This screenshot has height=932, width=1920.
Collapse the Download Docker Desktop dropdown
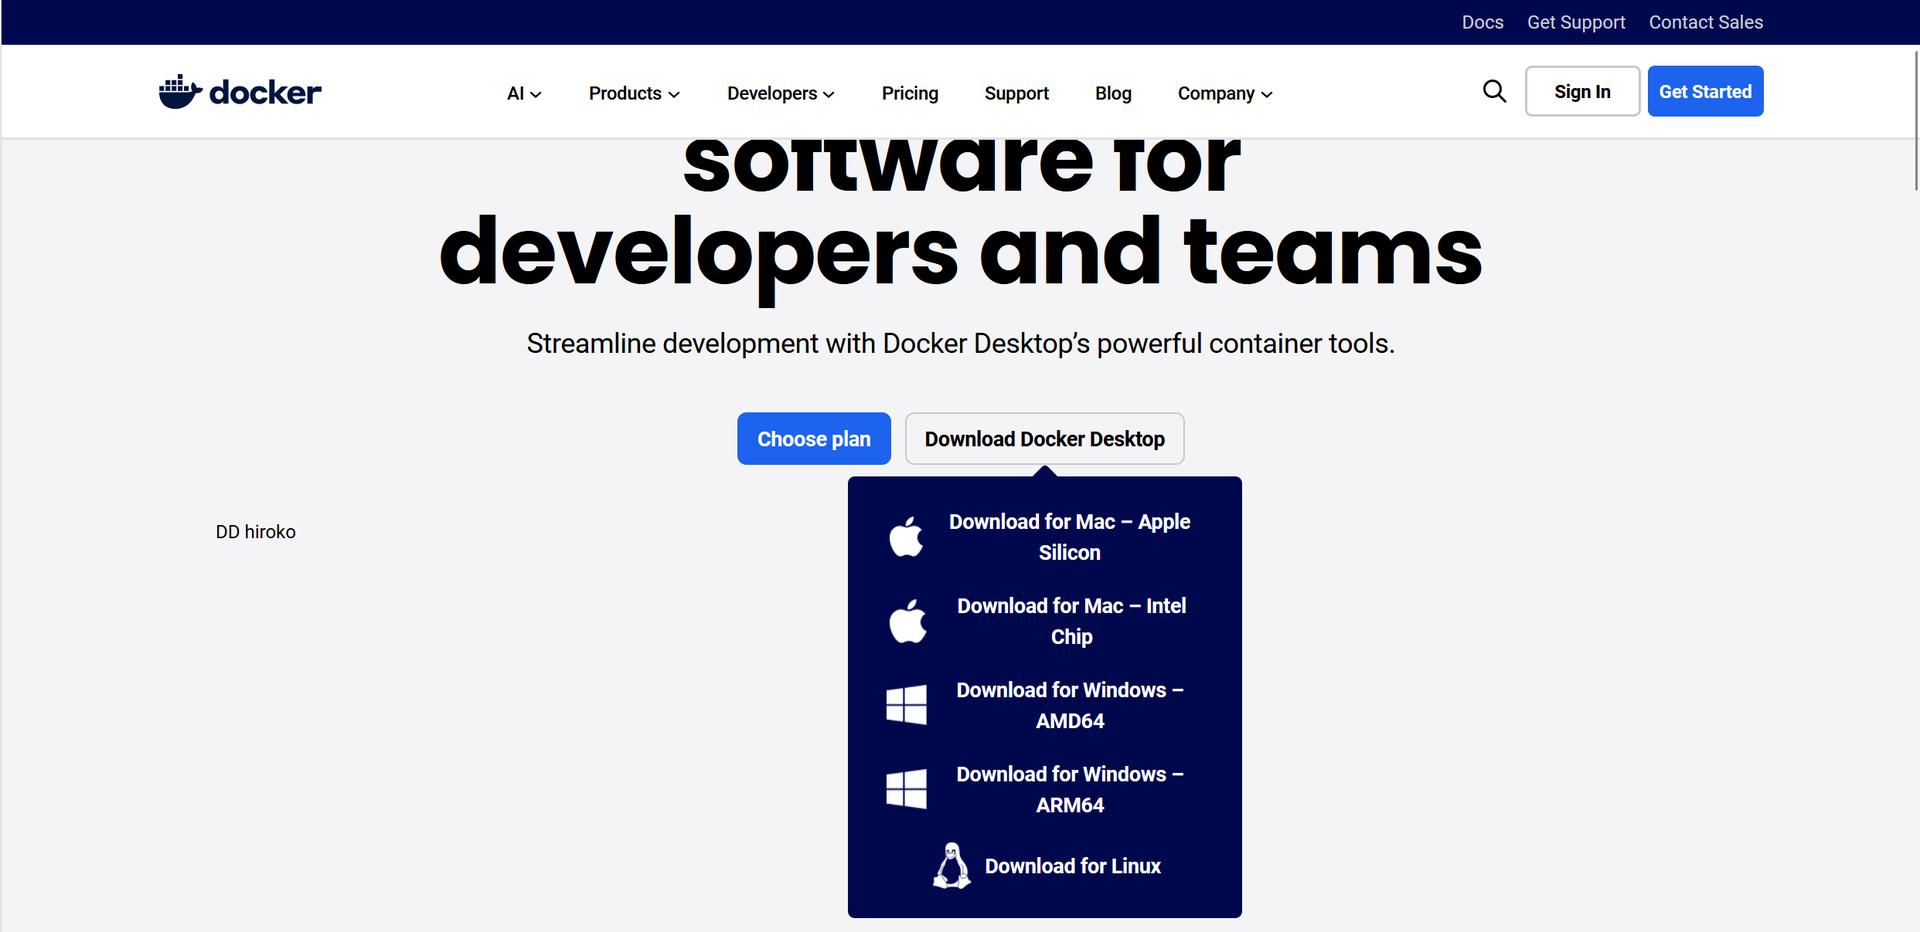pyautogui.click(x=1045, y=439)
